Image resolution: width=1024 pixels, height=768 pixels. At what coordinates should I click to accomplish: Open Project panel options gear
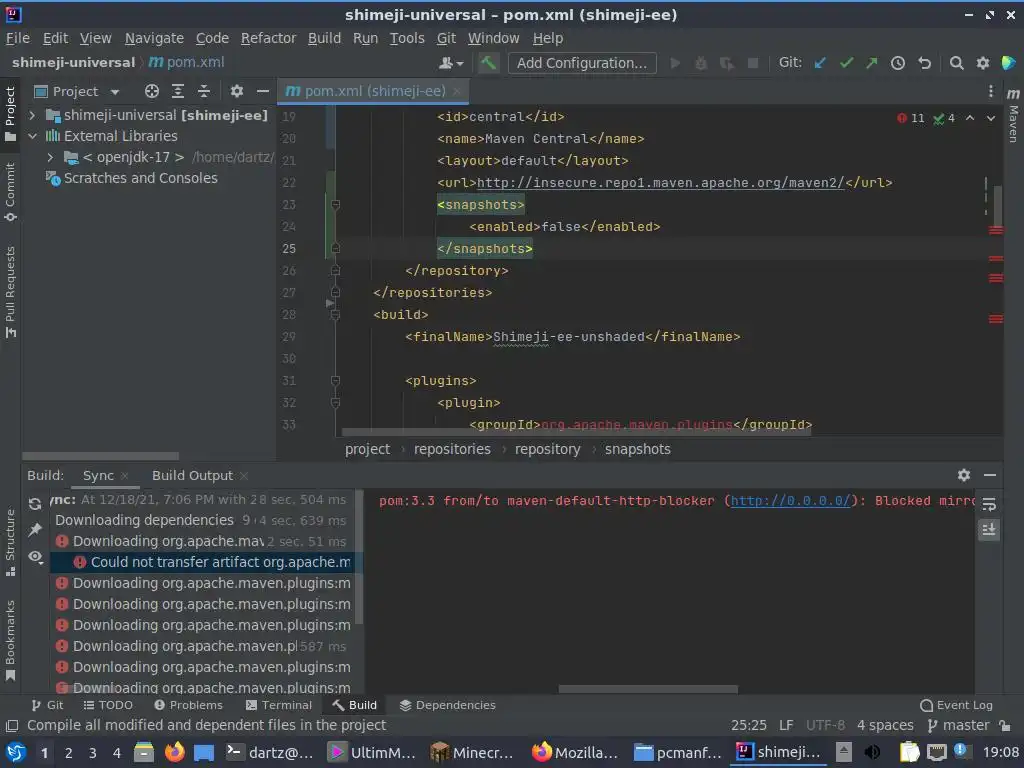pyautogui.click(x=236, y=91)
